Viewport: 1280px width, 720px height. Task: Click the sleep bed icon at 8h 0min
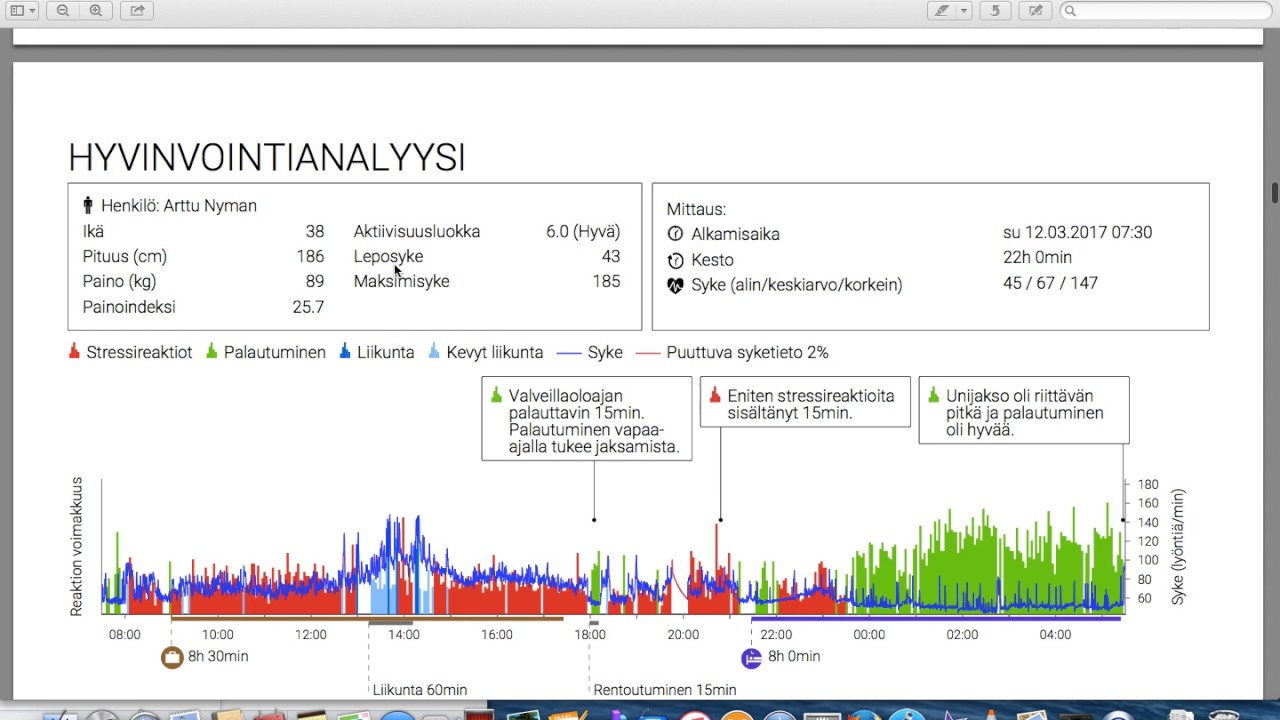751,657
